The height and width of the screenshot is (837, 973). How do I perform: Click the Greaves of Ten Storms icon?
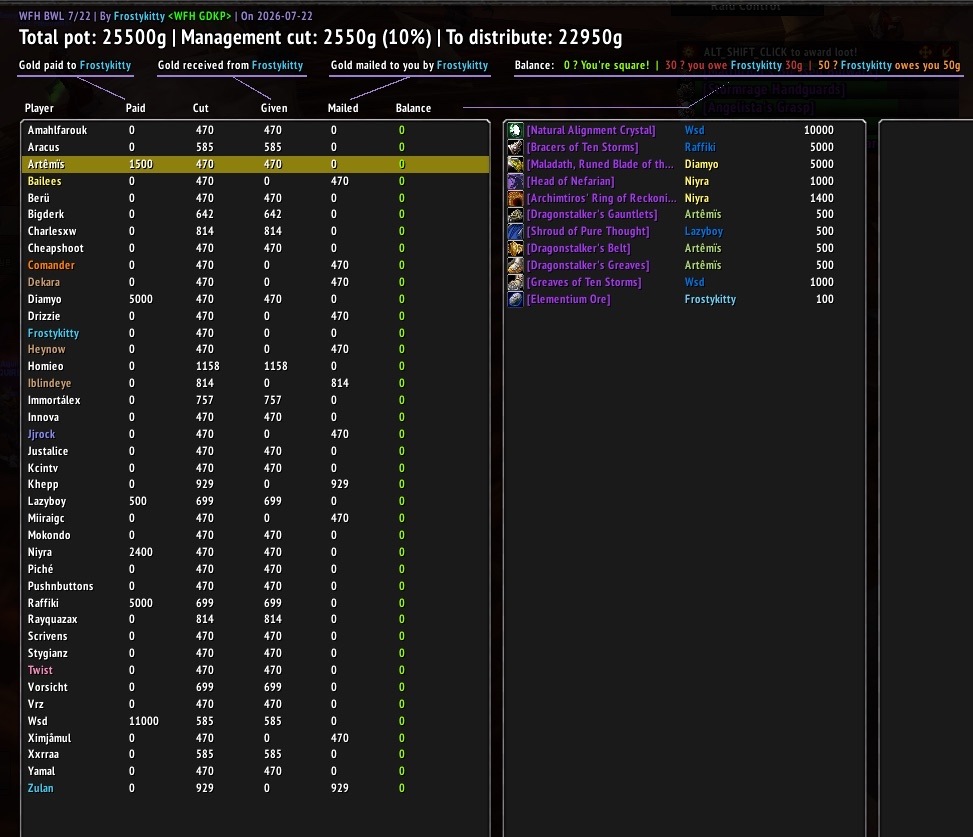(515, 282)
